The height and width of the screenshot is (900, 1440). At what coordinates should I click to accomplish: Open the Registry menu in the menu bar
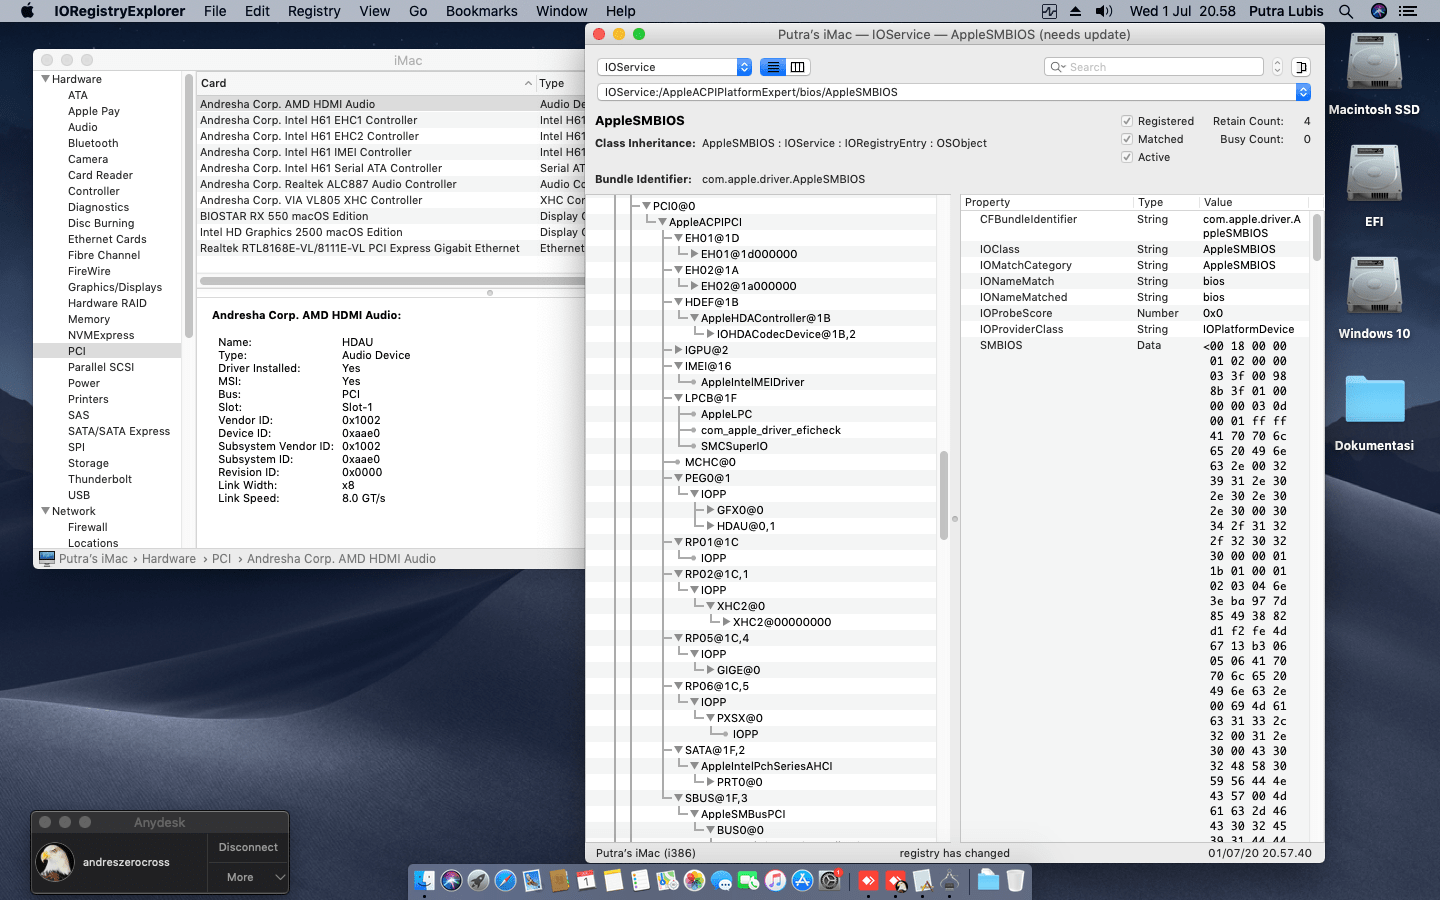point(313,11)
